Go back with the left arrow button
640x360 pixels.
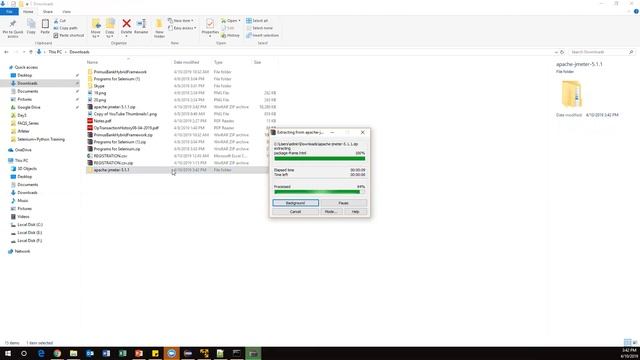6,52
